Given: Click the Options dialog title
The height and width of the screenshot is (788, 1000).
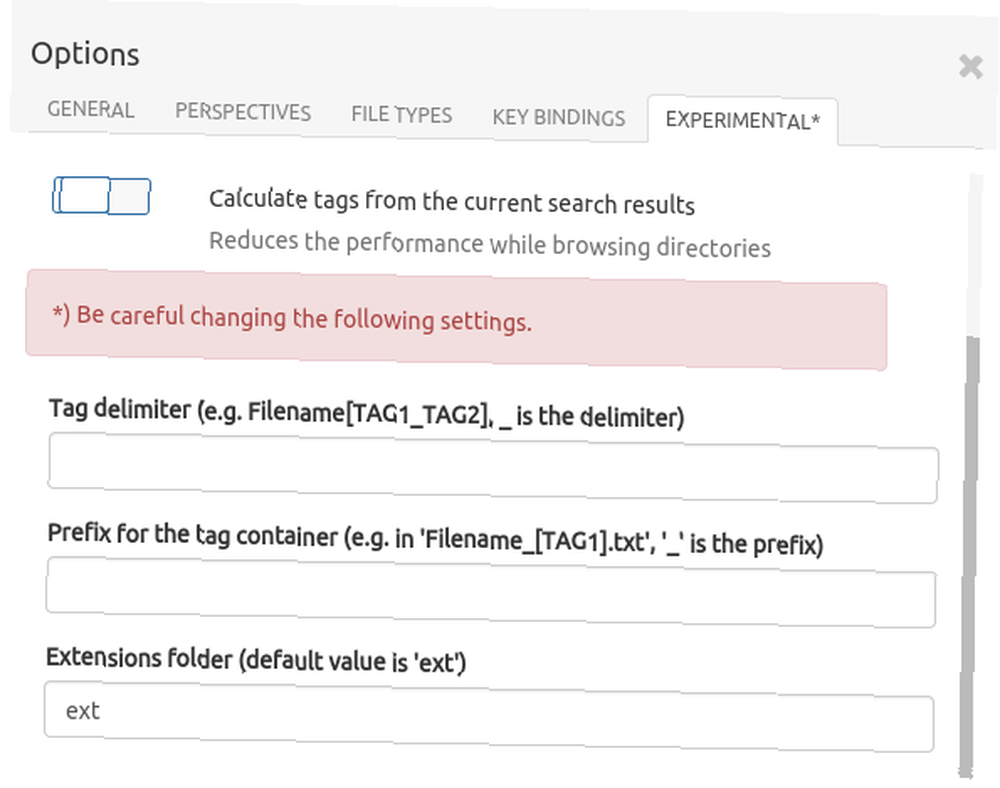Looking at the screenshot, I should tap(85, 54).
